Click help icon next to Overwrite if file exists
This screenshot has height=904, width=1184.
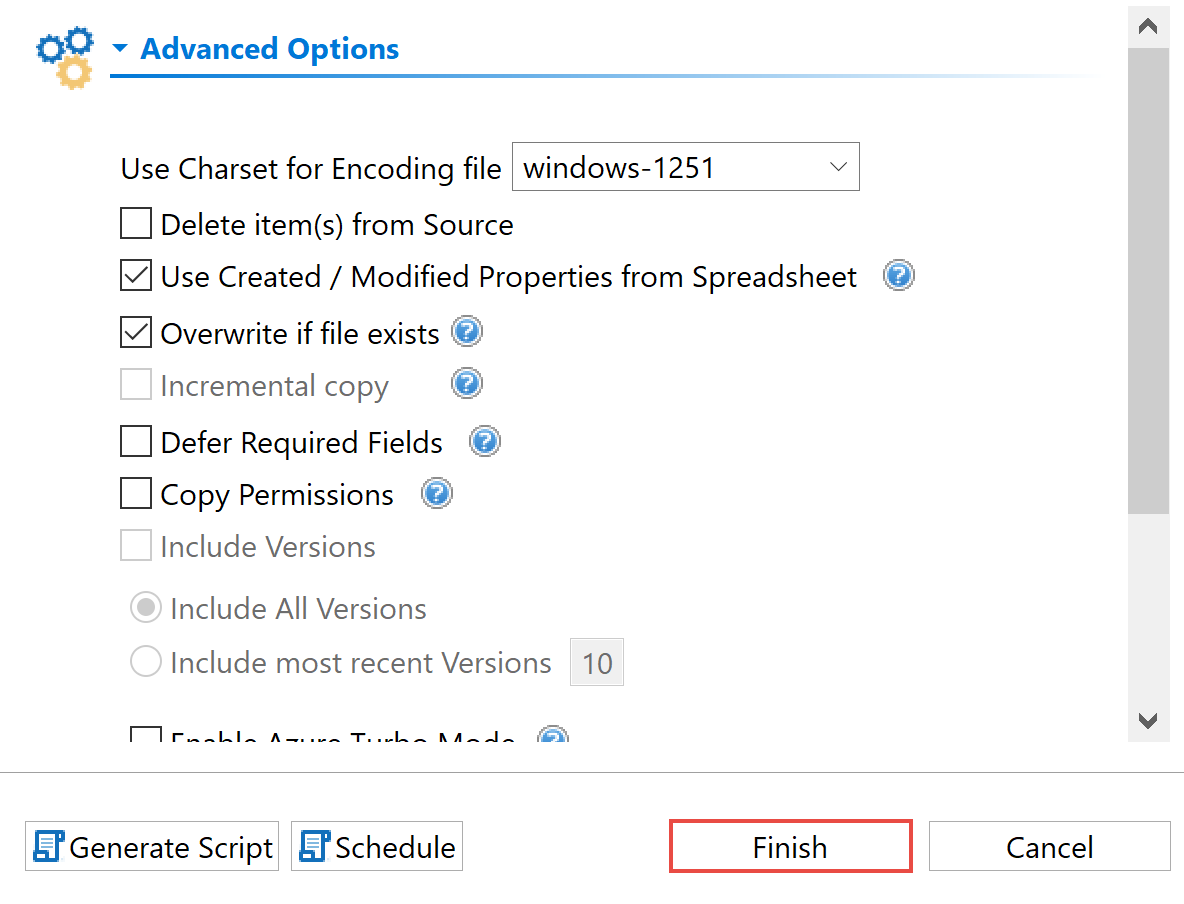coord(467,332)
